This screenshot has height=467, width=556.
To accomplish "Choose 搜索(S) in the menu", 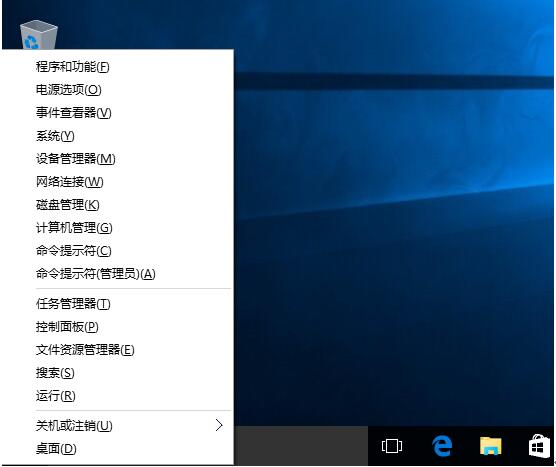I will [x=117, y=373].
